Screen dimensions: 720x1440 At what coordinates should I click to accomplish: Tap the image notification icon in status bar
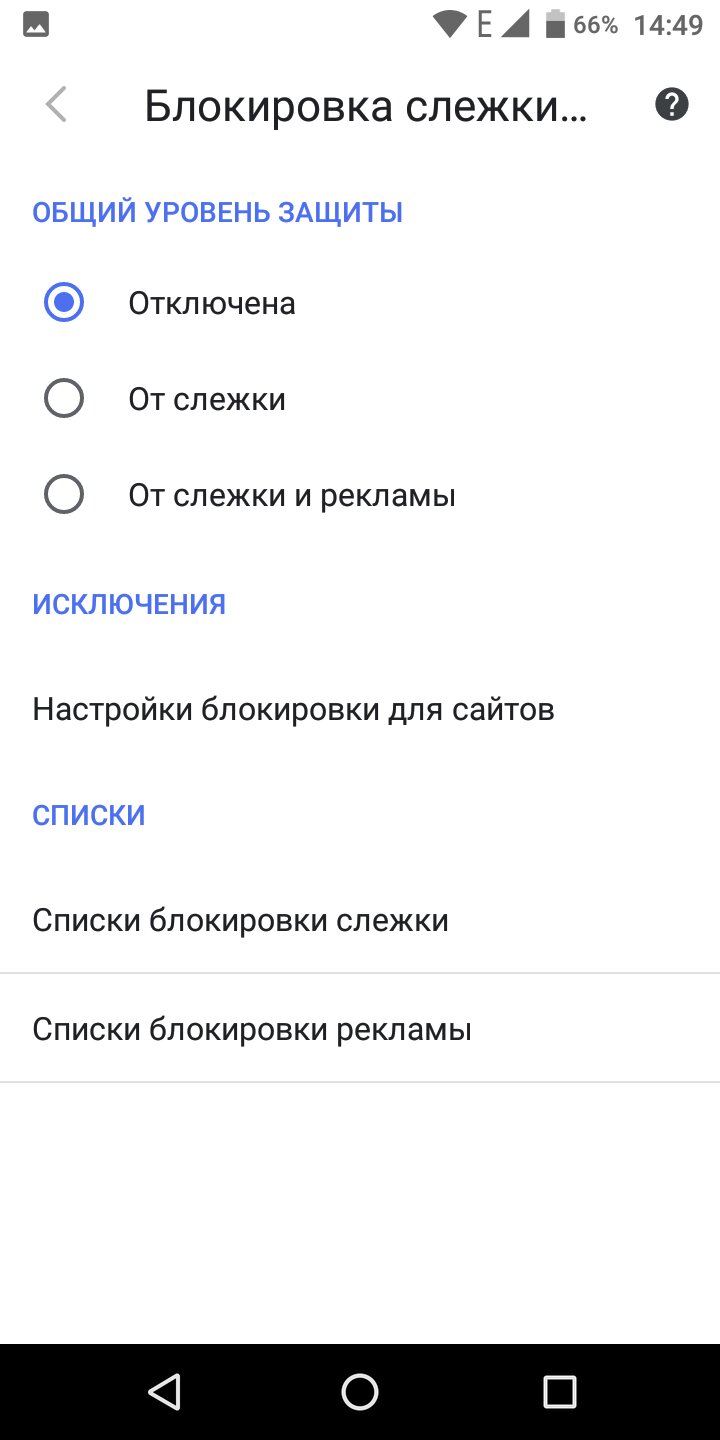[x=36, y=26]
